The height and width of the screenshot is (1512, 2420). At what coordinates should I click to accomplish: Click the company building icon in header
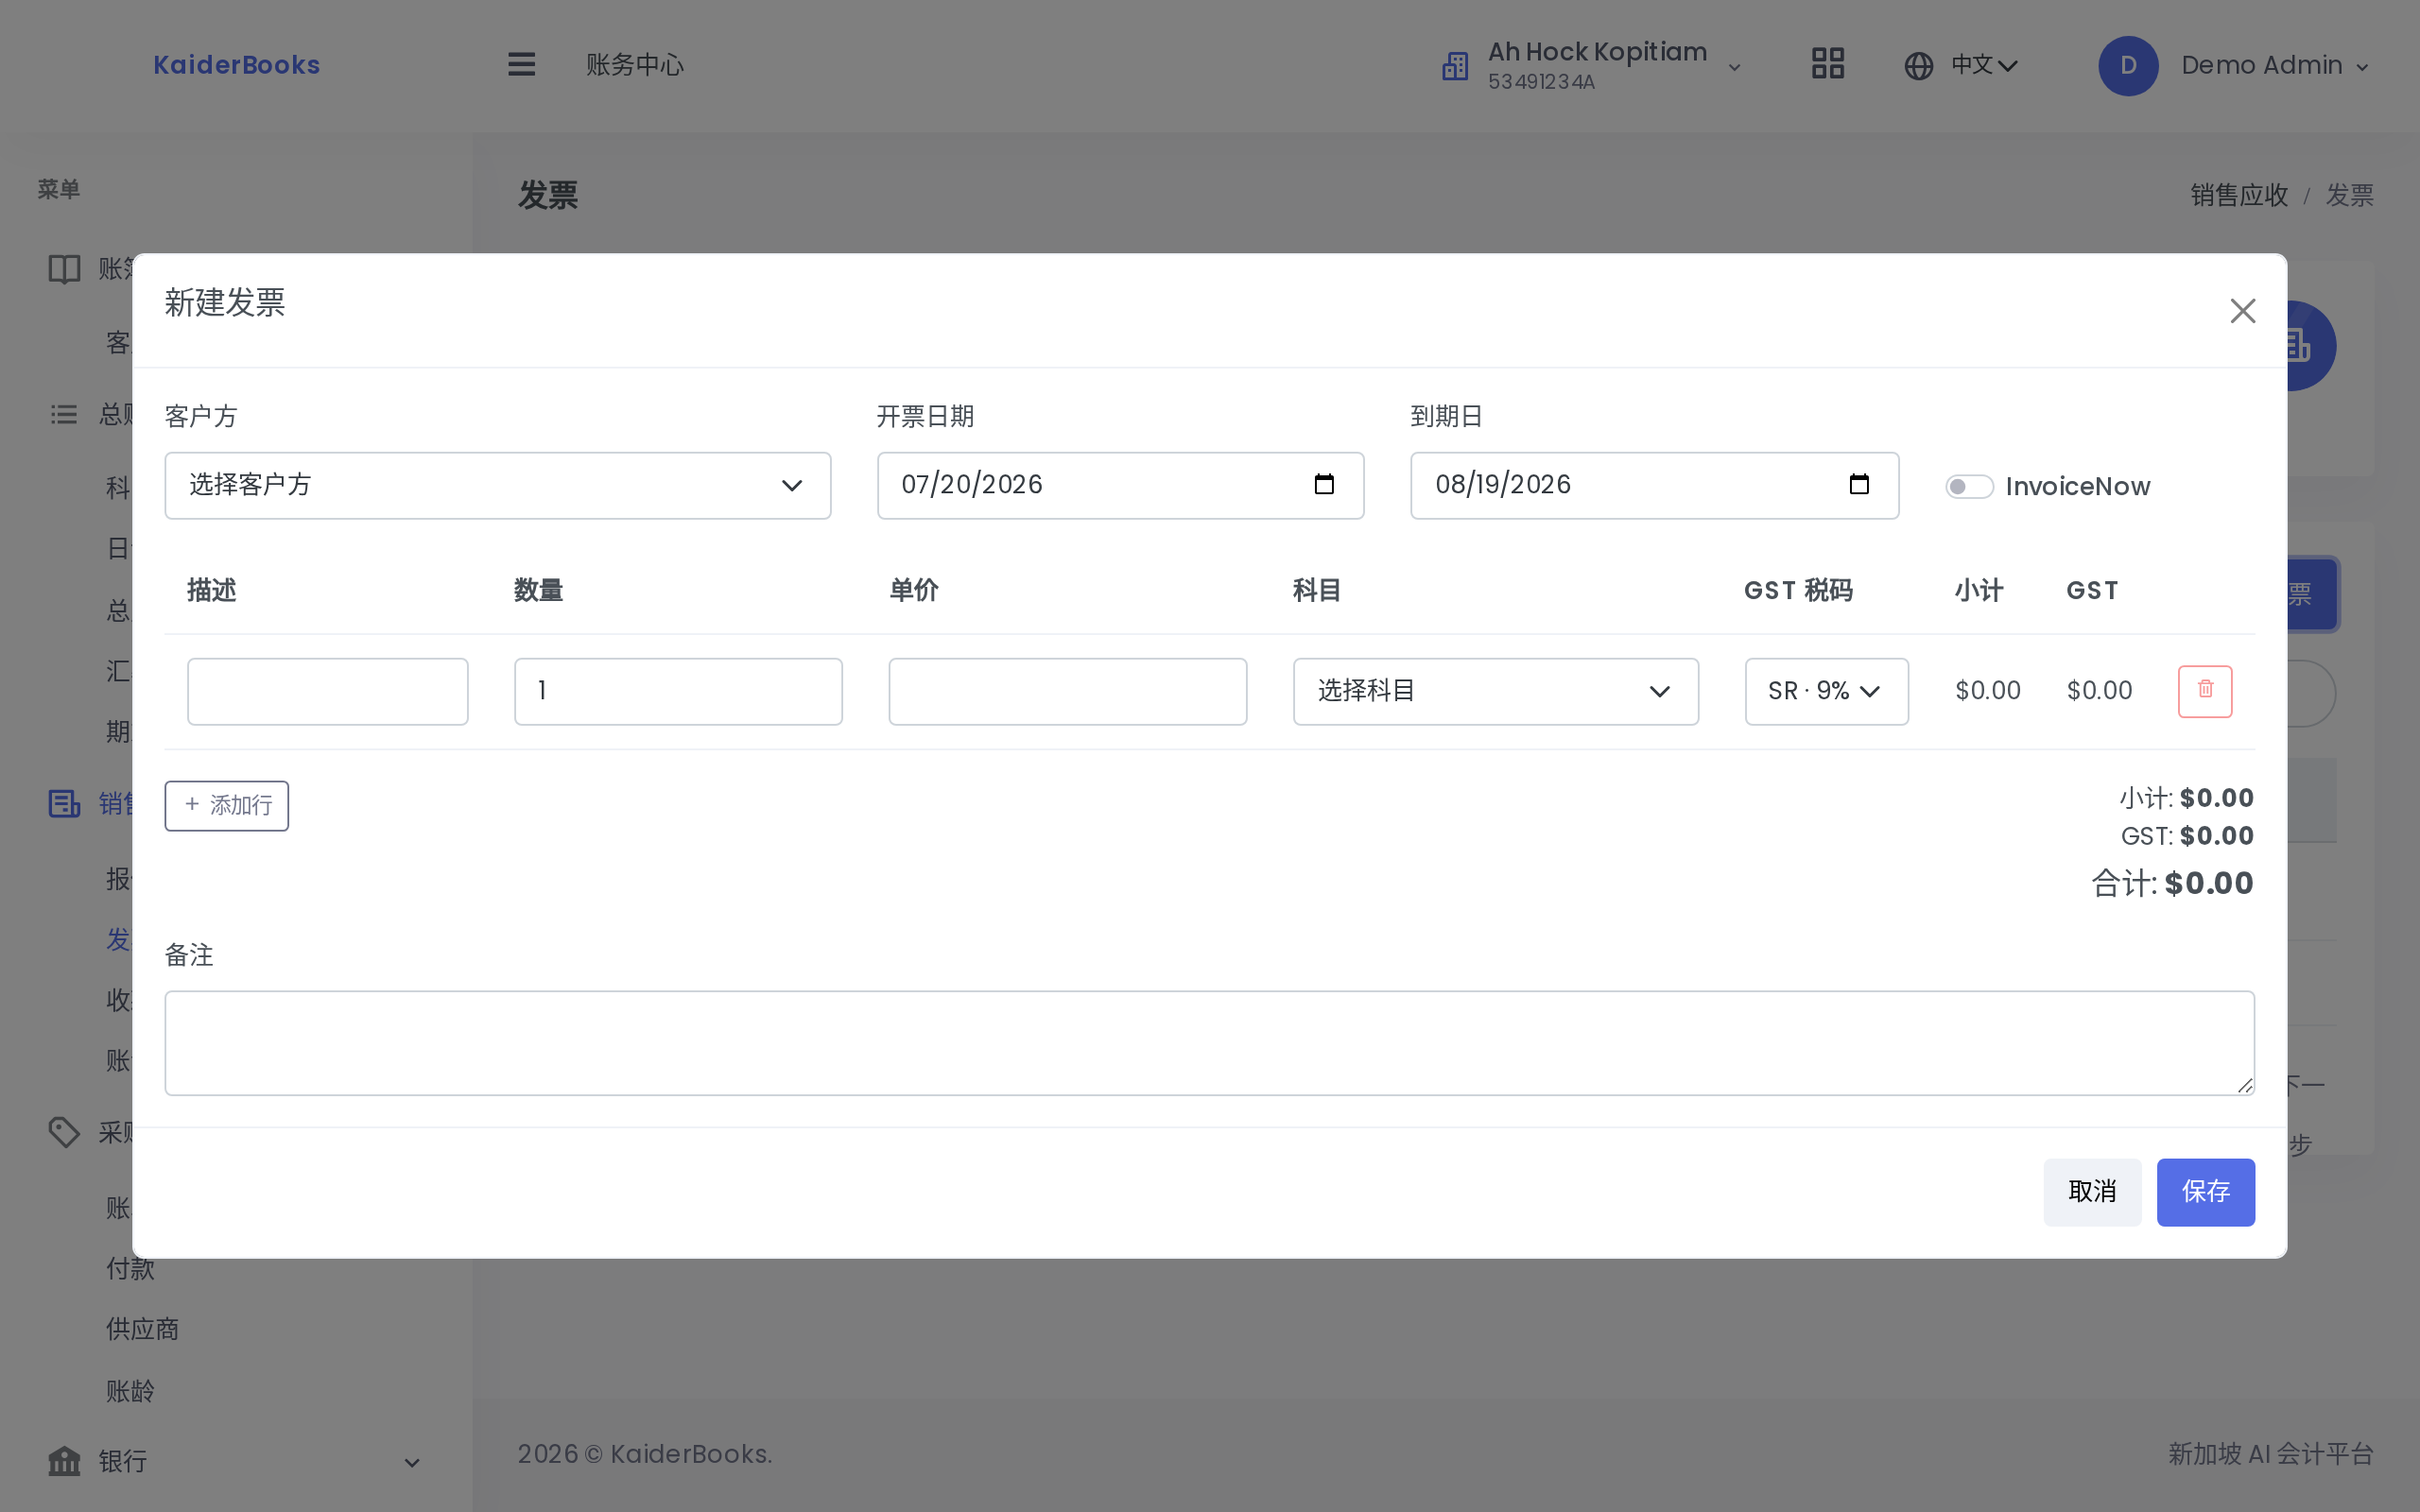[x=1454, y=66]
